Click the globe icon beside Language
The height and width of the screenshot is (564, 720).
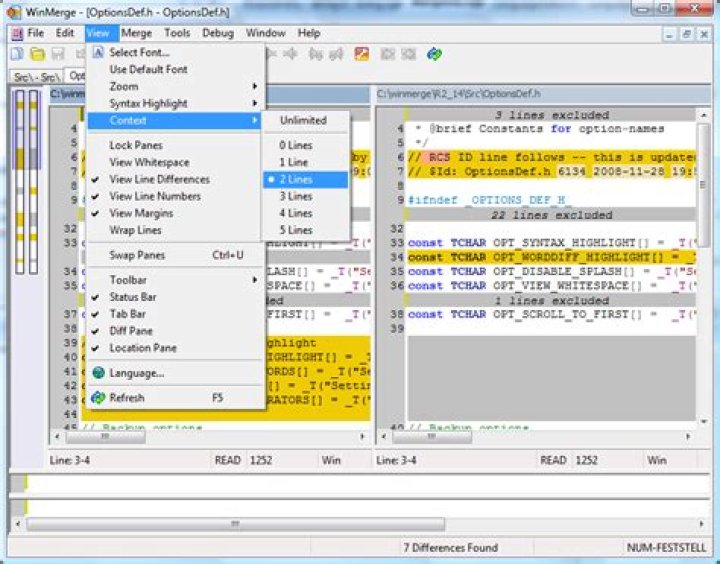(98, 372)
